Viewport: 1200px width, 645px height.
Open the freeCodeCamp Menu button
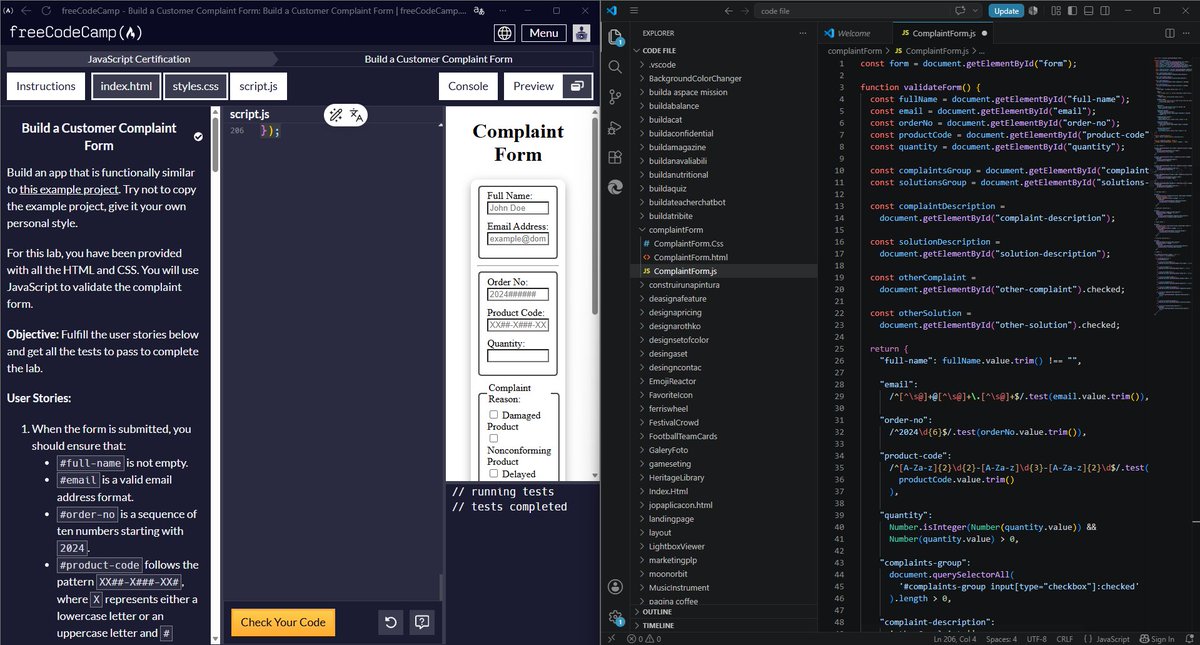[544, 33]
